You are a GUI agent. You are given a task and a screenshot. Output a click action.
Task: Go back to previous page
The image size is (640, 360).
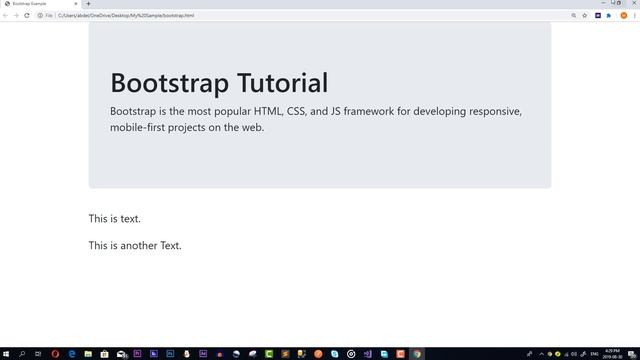5,16
